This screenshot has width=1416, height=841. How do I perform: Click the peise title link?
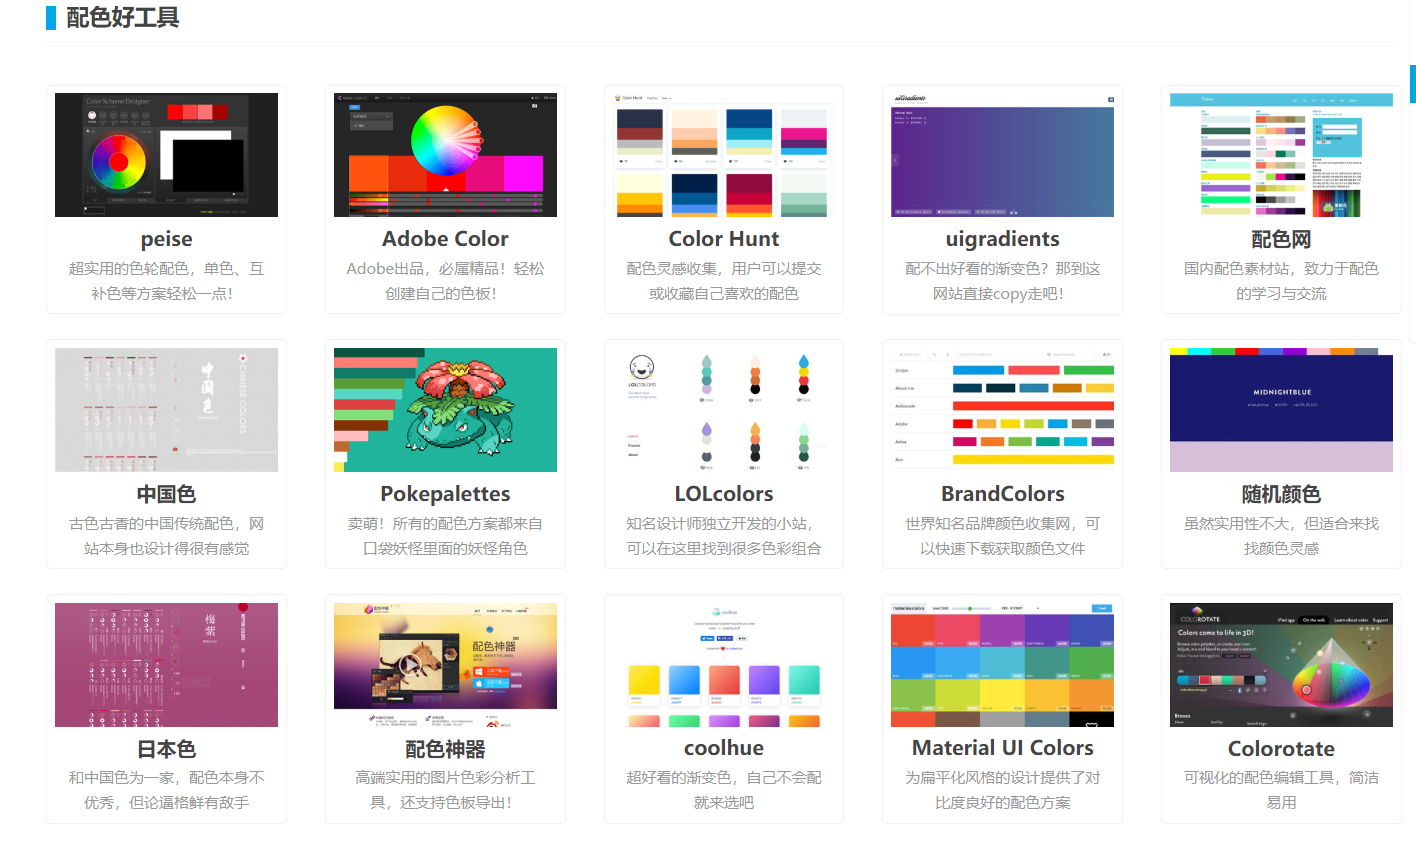166,239
